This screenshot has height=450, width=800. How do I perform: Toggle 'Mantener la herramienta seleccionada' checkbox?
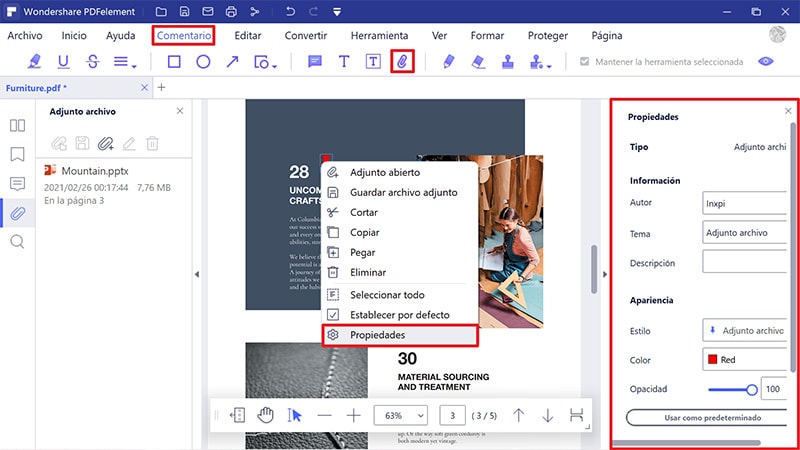point(586,62)
